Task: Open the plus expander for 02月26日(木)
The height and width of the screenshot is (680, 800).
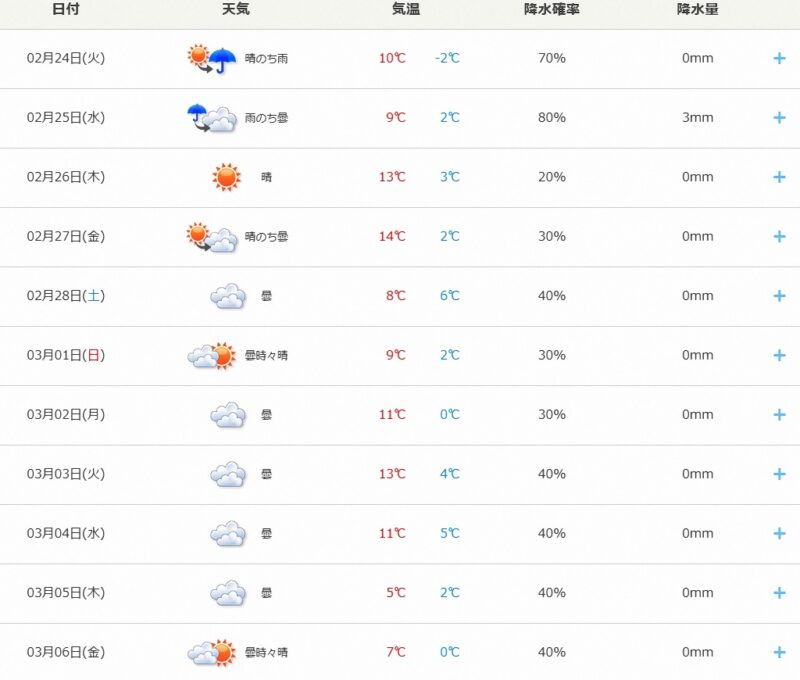Action: 779,177
